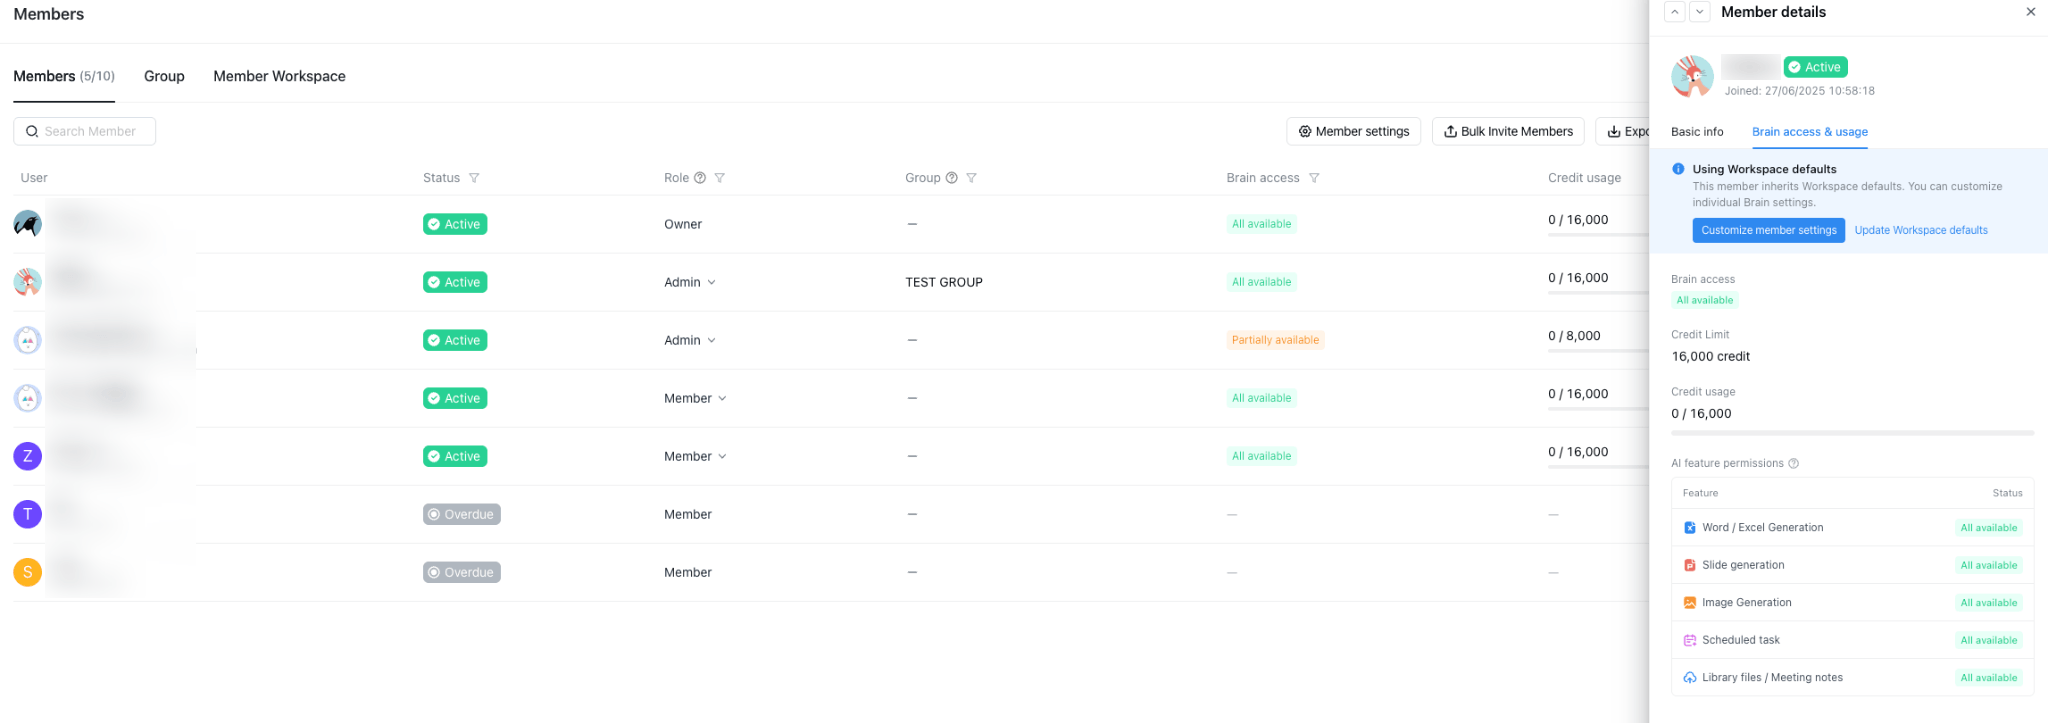Viewport: 2048px width, 723px height.
Task: Click the Role column filter icon
Action: 720,178
